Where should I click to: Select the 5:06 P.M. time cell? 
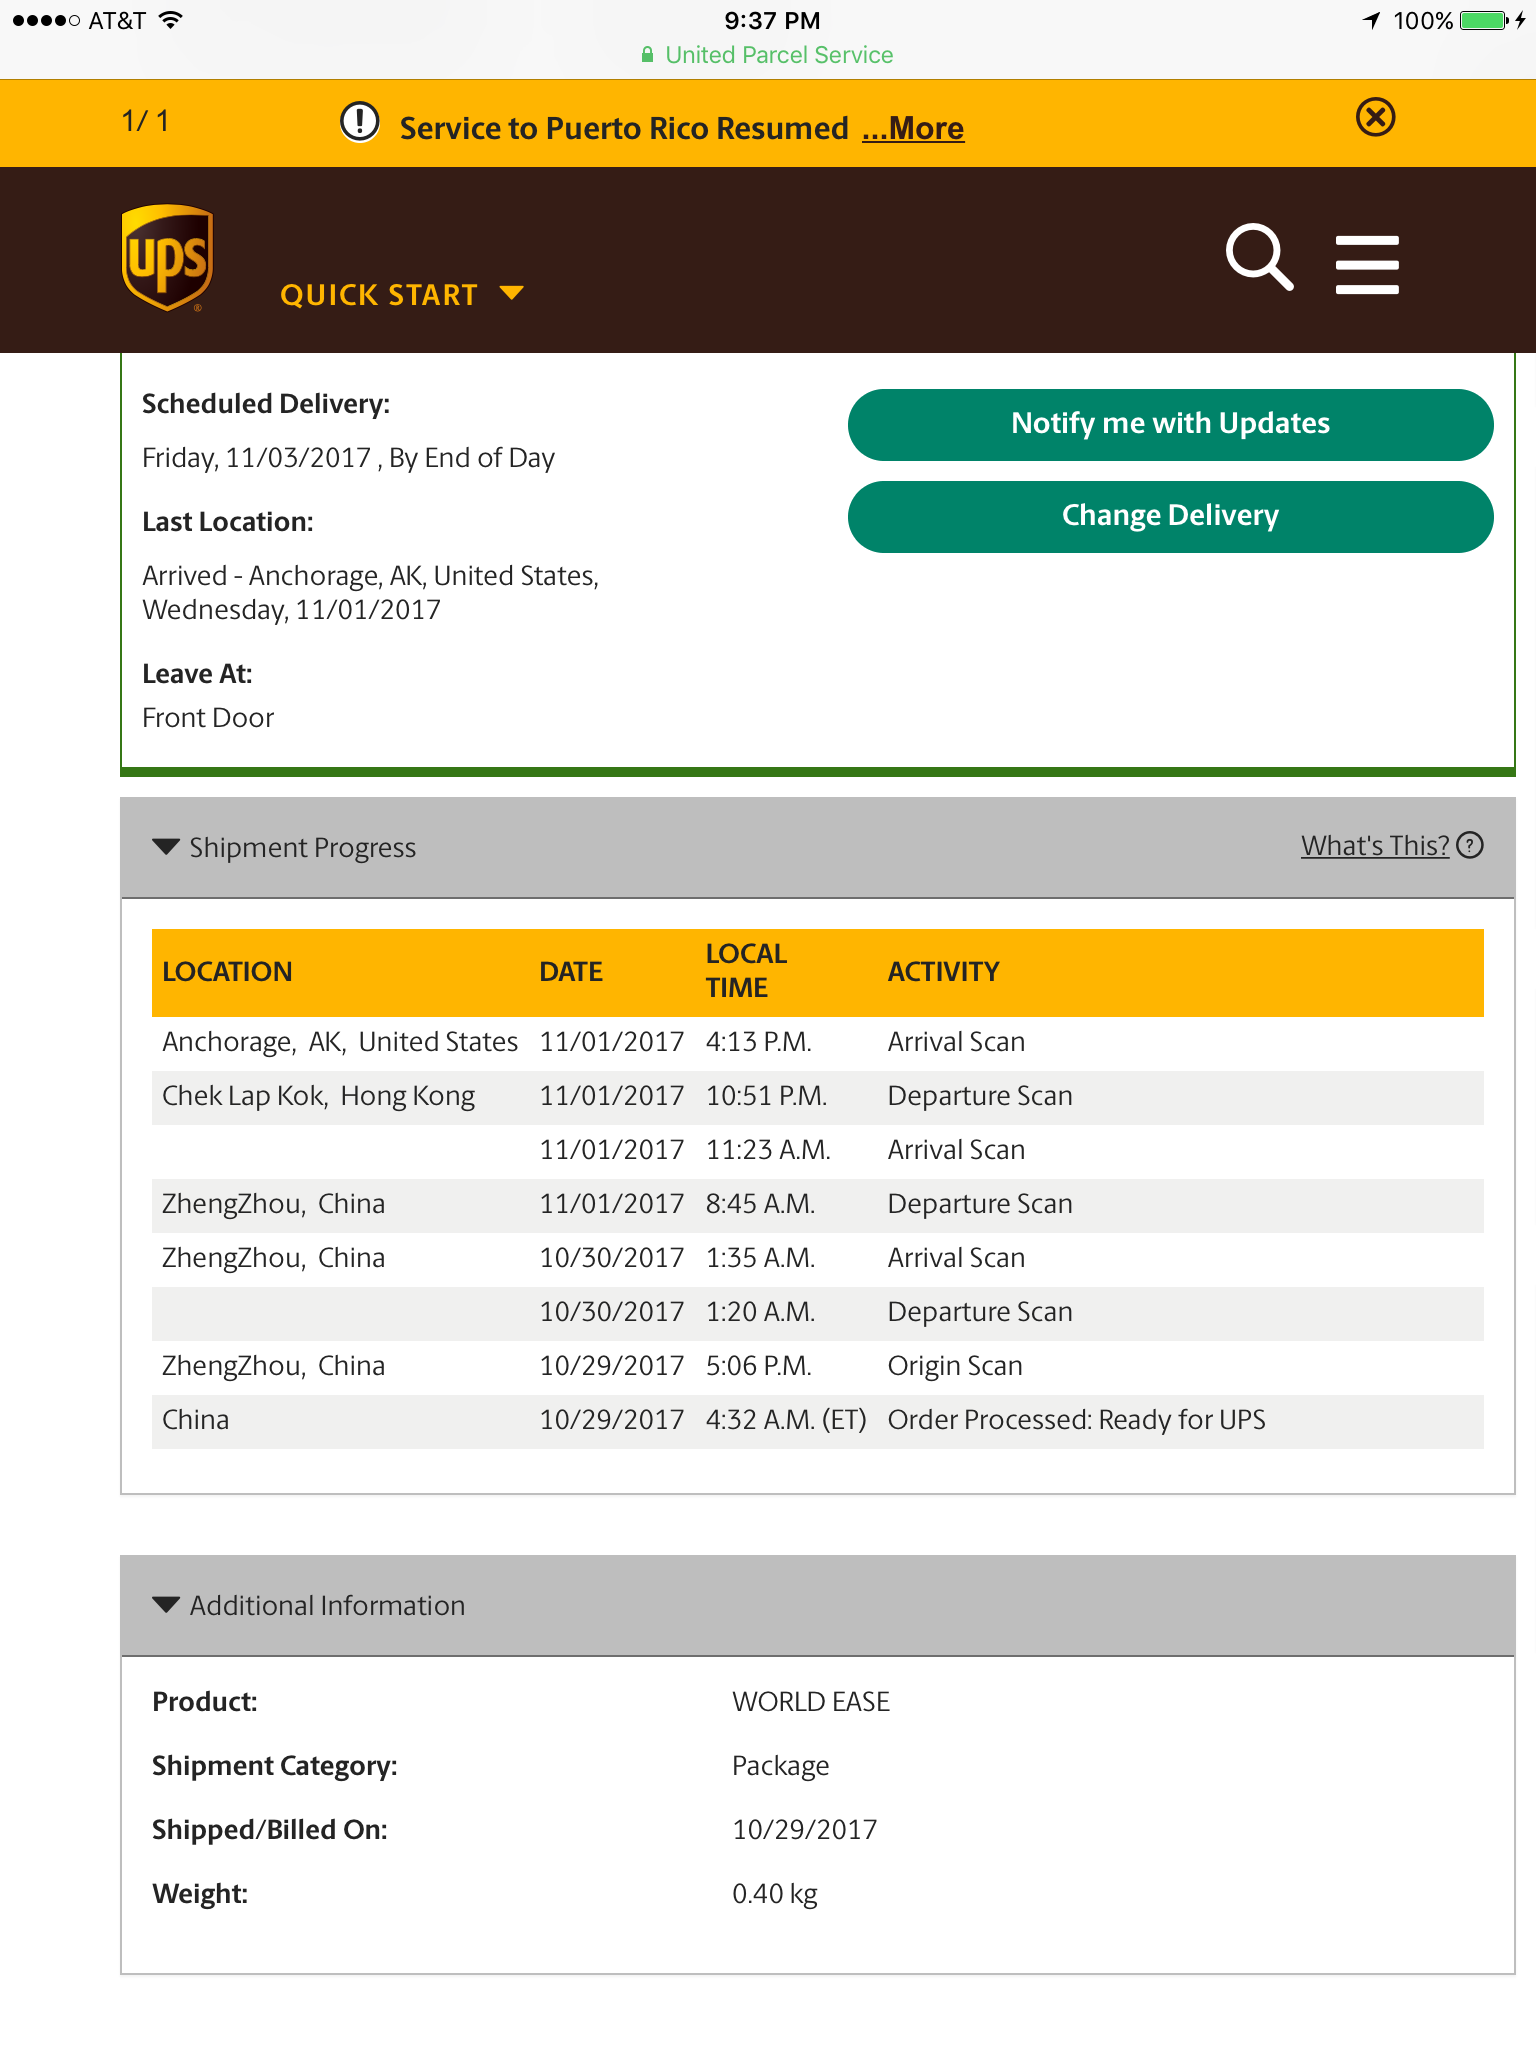pyautogui.click(x=758, y=1366)
